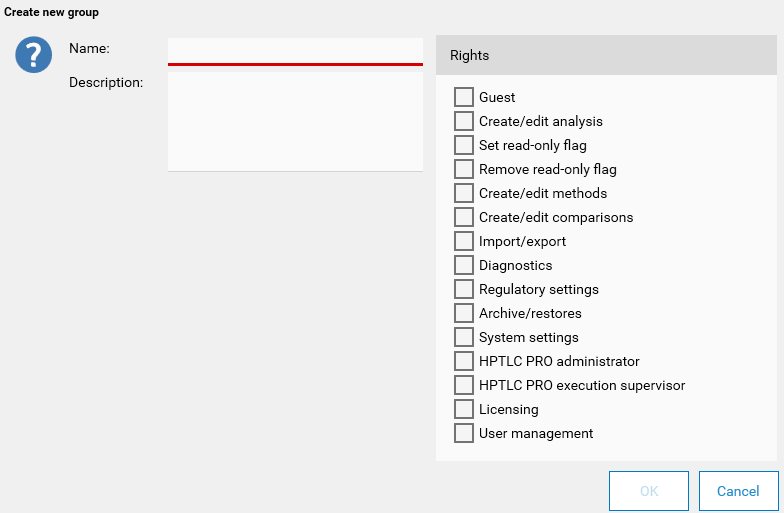Image resolution: width=784 pixels, height=513 pixels.
Task: Click into the group Name field
Action: 295,50
